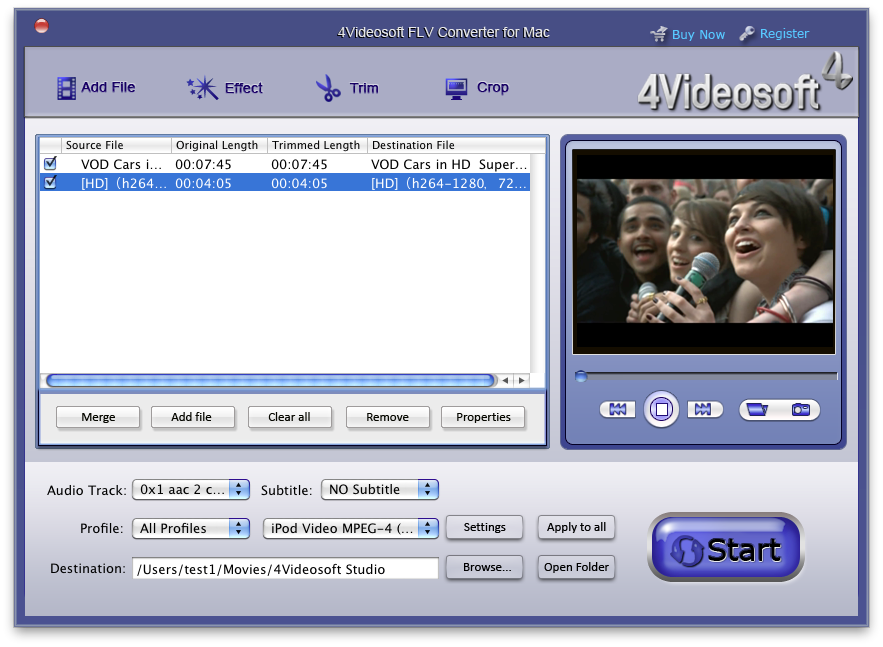Click the Destination path input field
The image size is (883, 647).
[285, 569]
